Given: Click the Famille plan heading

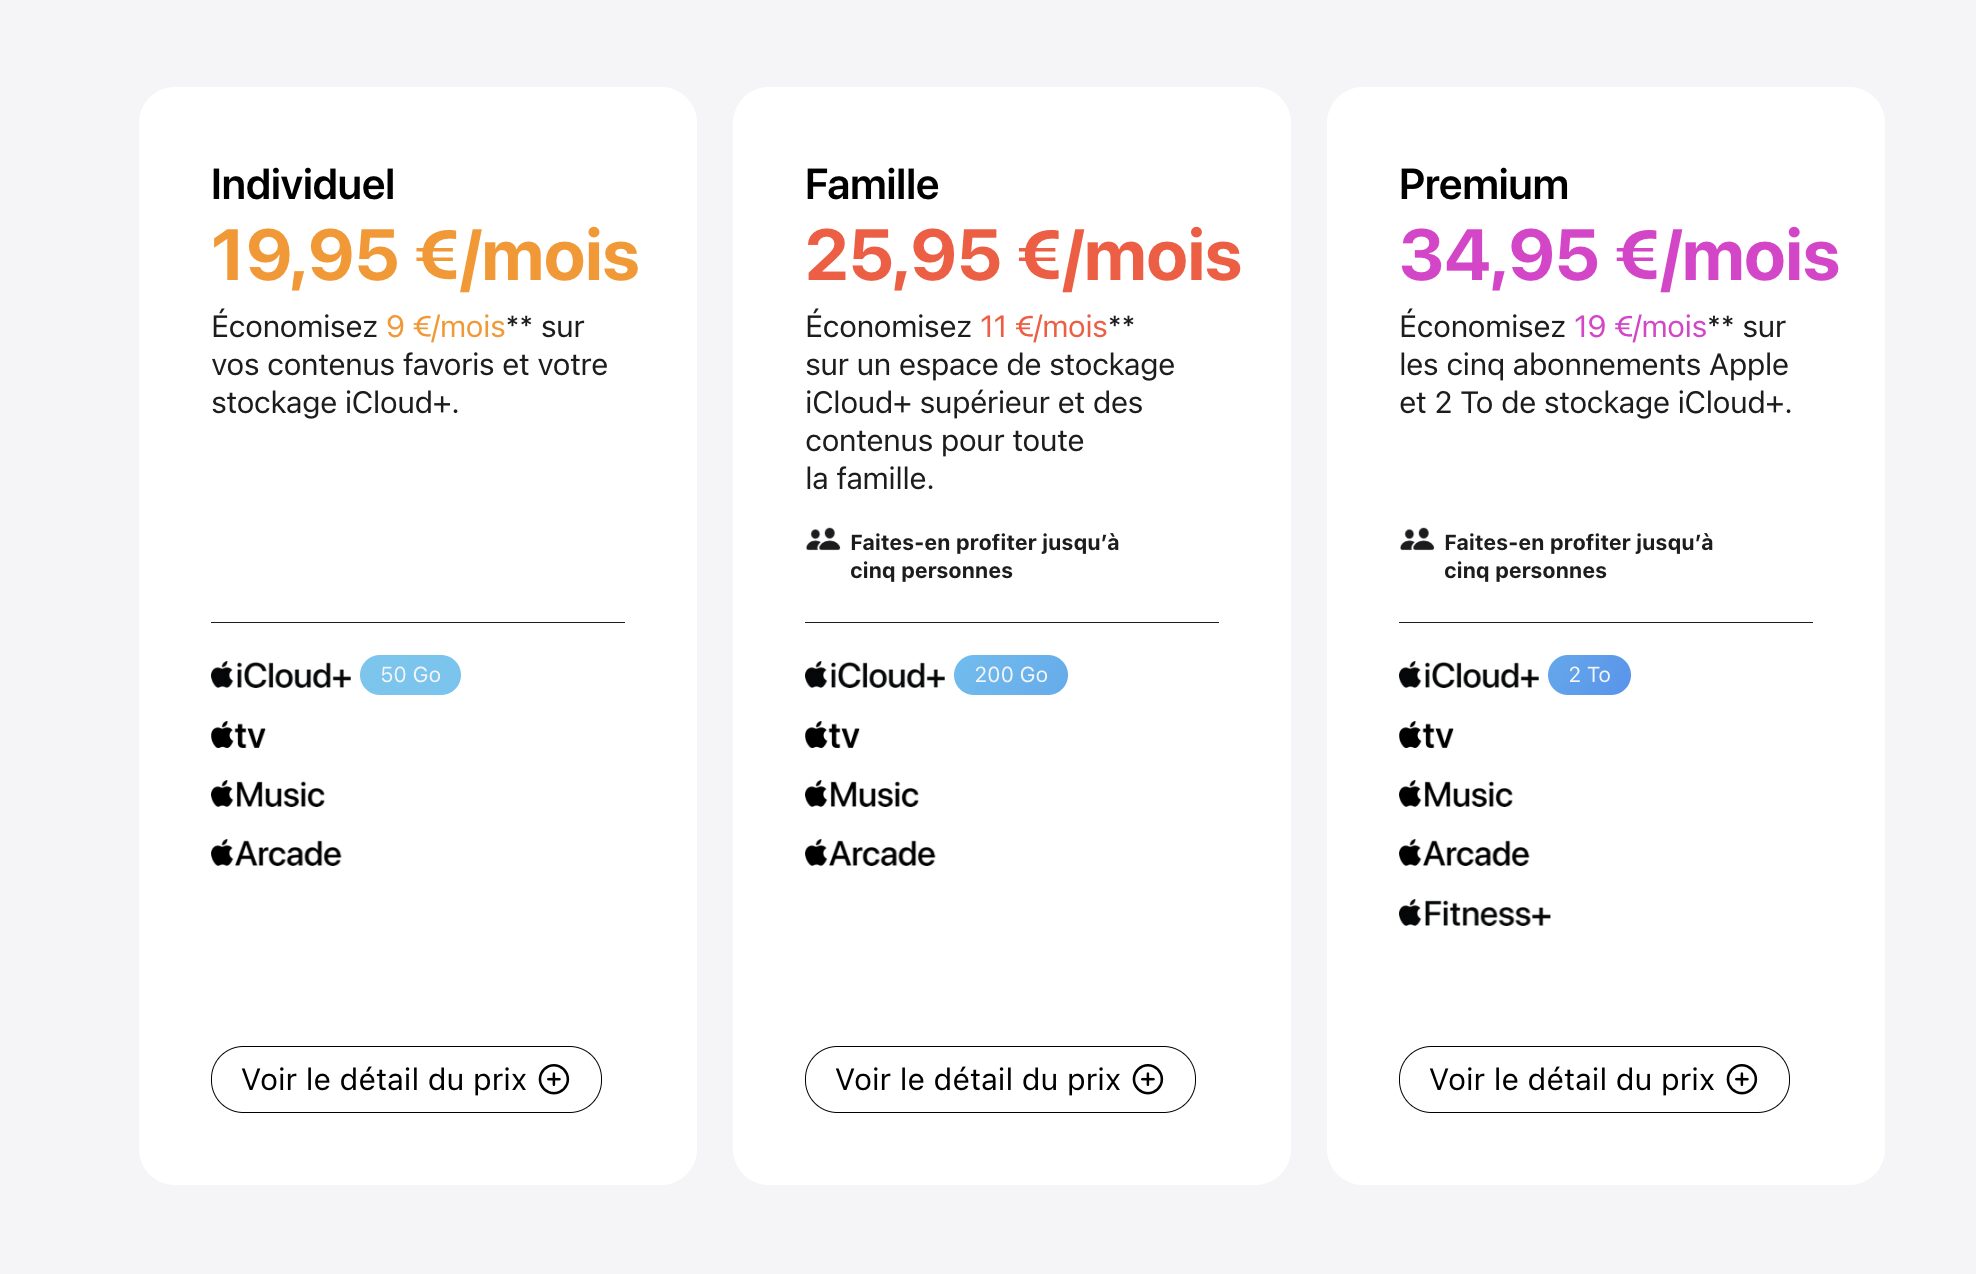Looking at the screenshot, I should 872,185.
